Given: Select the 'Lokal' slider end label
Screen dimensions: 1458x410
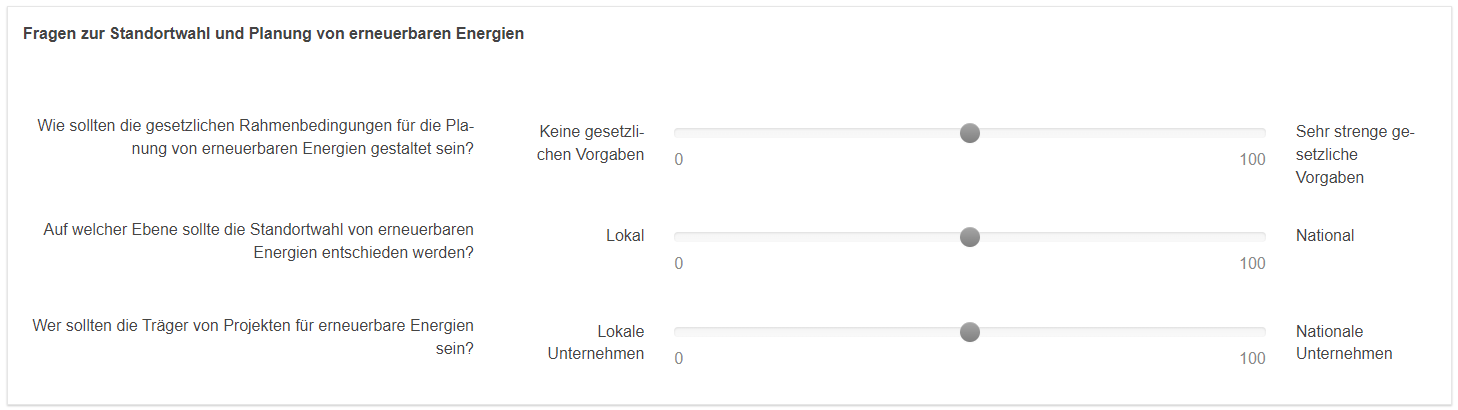Looking at the screenshot, I should [x=625, y=236].
